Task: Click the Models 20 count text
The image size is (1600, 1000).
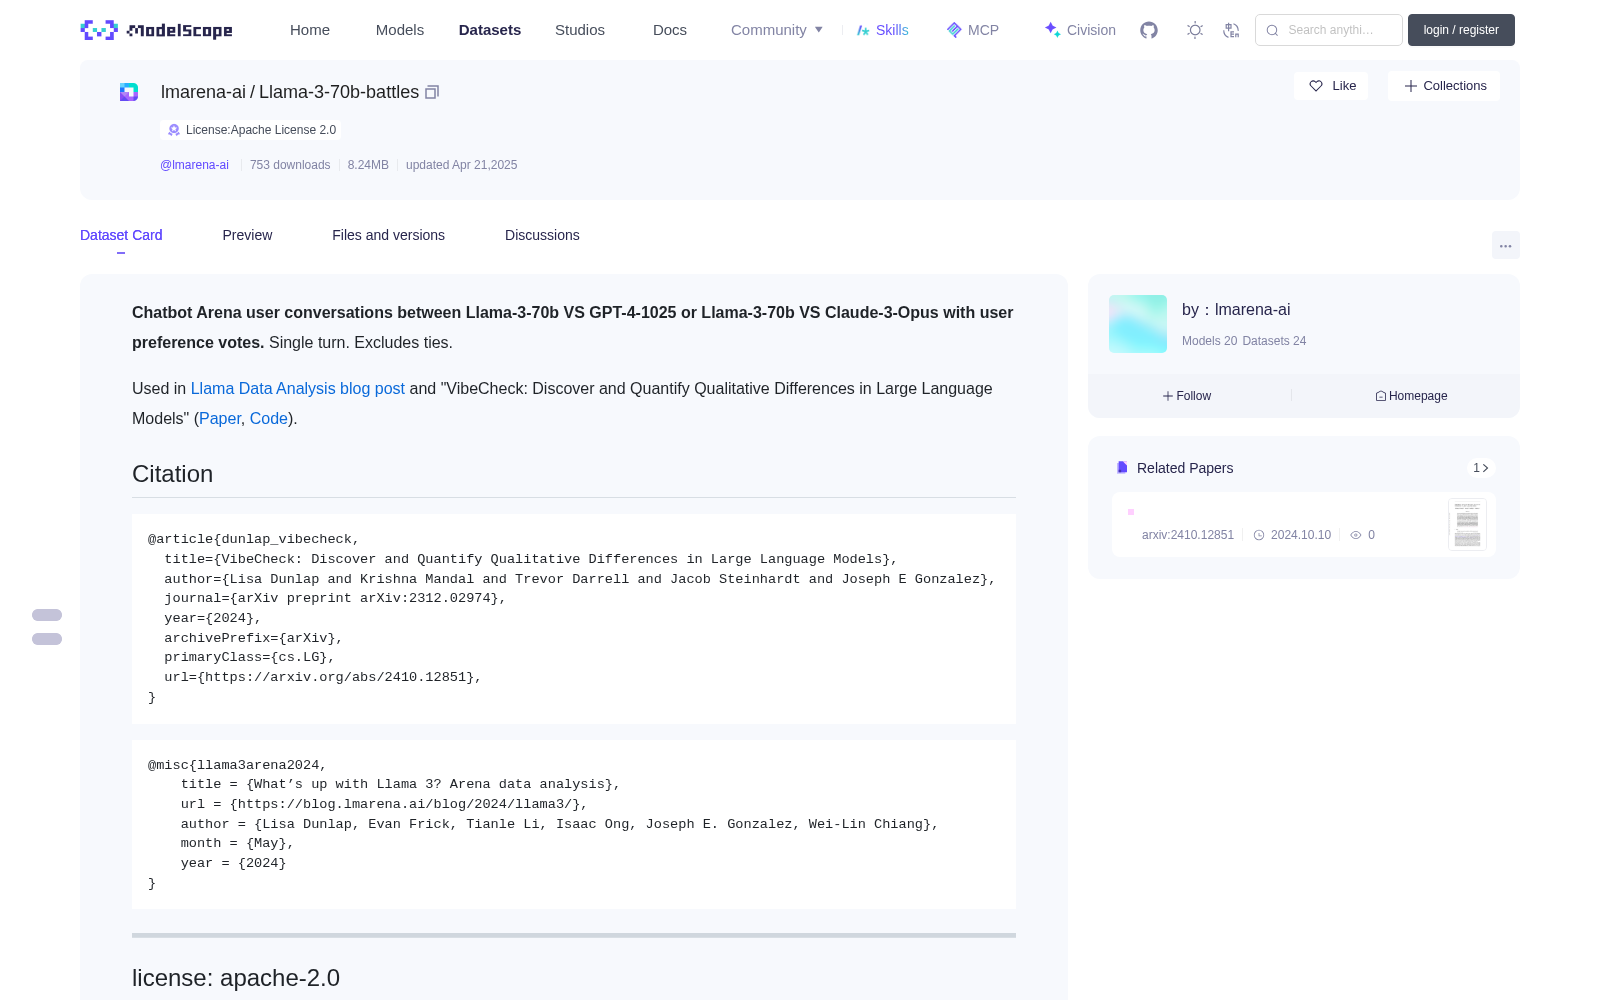Action: pyautogui.click(x=1209, y=341)
